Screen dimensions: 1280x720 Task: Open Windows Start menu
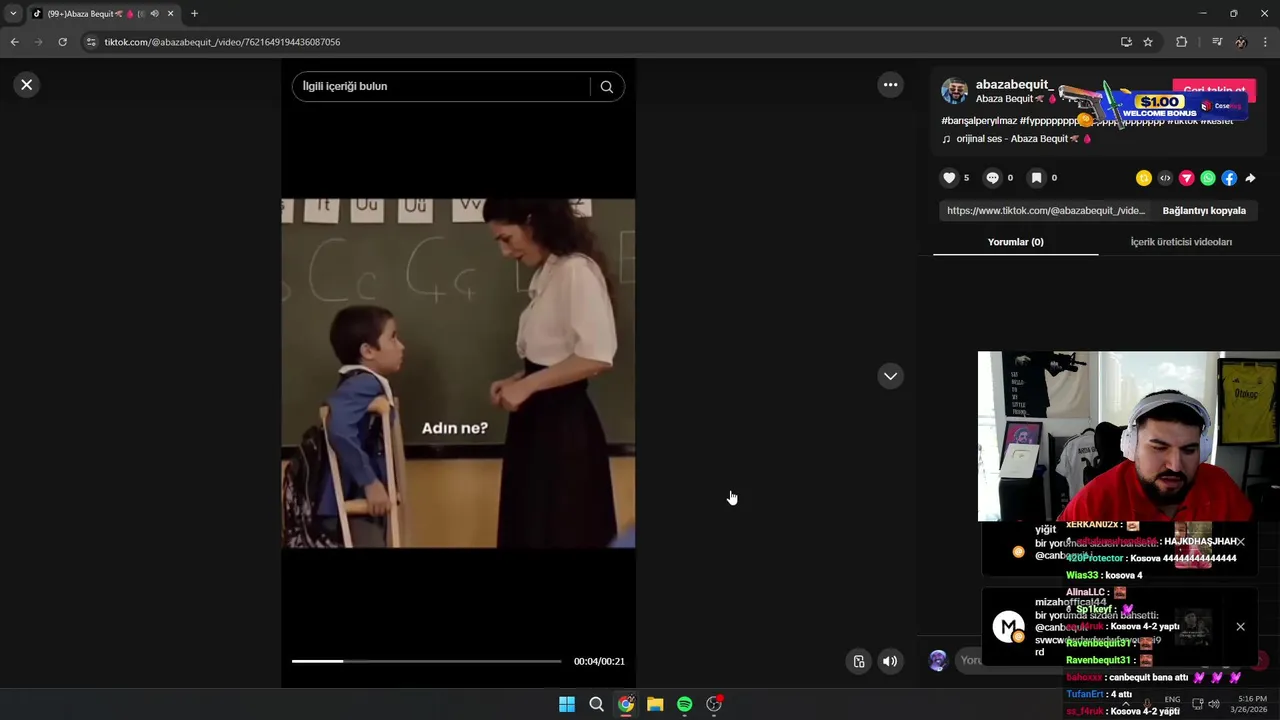coord(567,704)
